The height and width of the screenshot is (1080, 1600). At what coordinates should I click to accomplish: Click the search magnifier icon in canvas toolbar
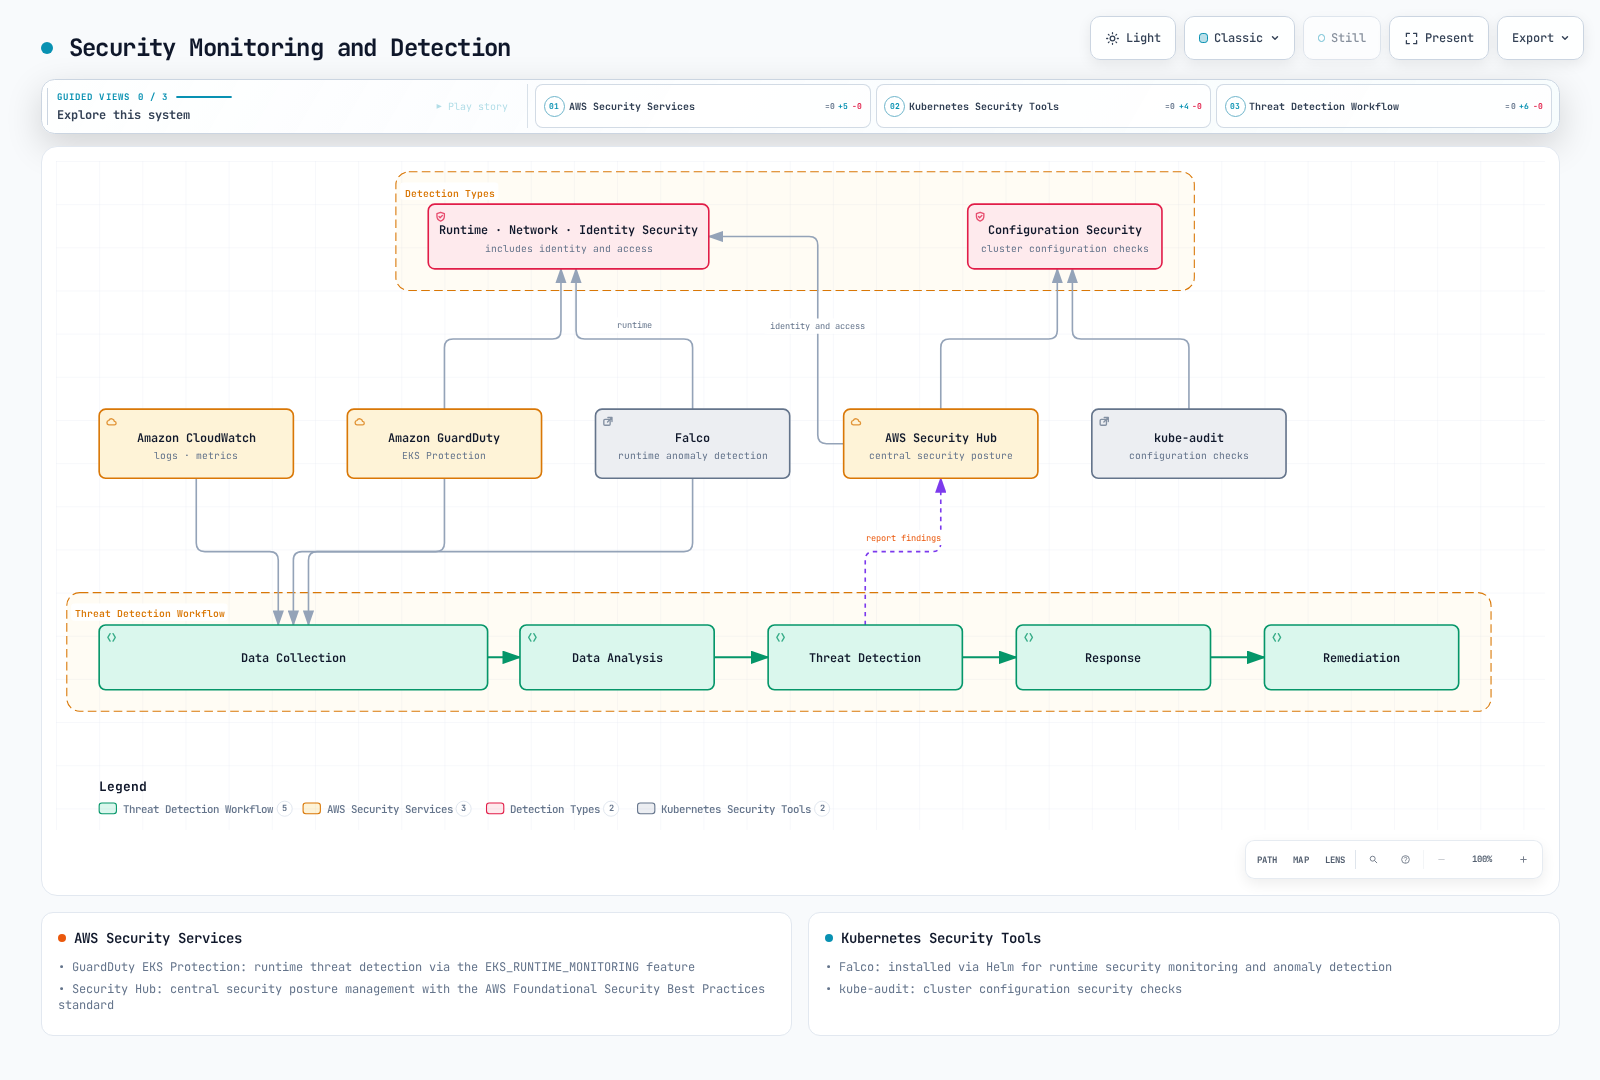(1373, 860)
